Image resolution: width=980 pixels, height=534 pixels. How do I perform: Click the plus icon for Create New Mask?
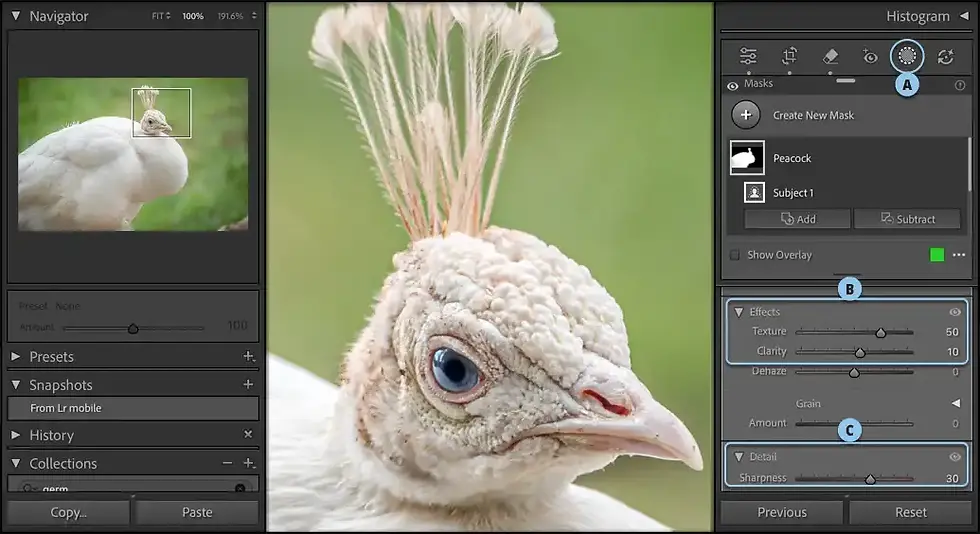(746, 115)
